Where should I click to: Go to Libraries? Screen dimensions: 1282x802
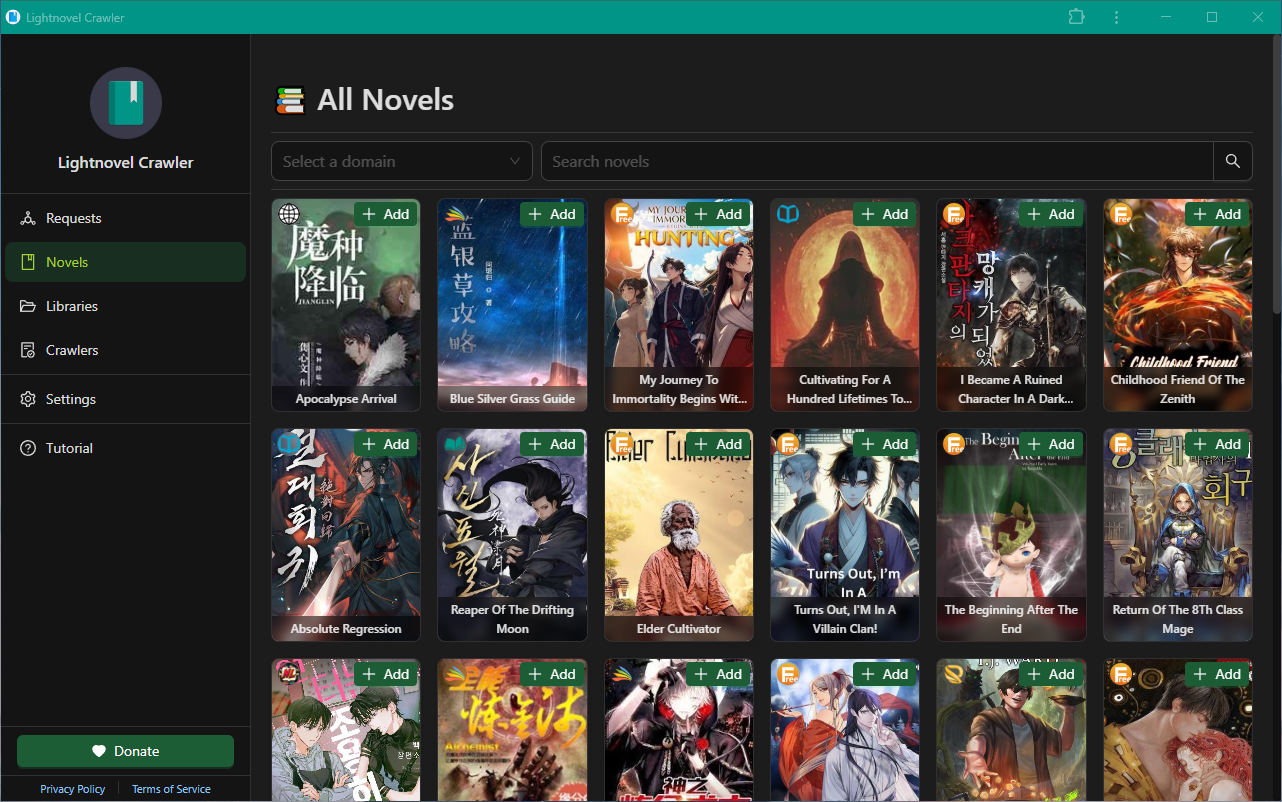(x=126, y=306)
